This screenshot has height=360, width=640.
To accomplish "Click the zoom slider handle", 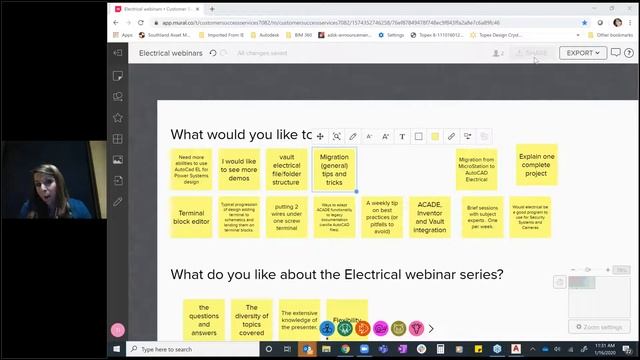I will pyautogui.click(x=588, y=270).
